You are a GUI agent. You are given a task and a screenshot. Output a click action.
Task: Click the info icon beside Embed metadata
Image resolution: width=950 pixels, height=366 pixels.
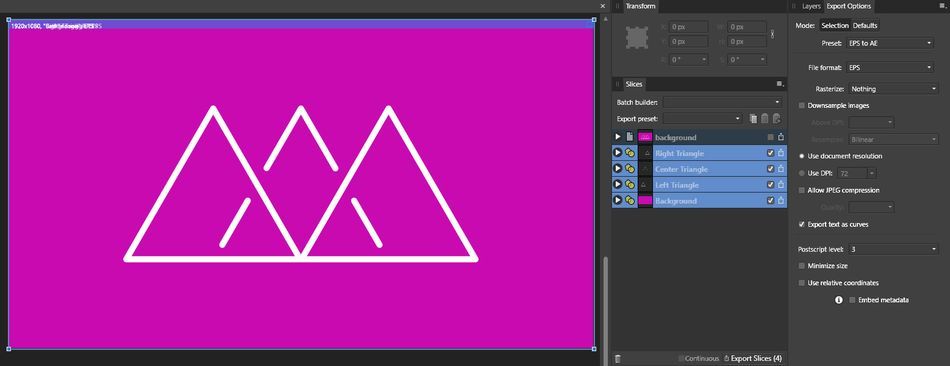839,300
